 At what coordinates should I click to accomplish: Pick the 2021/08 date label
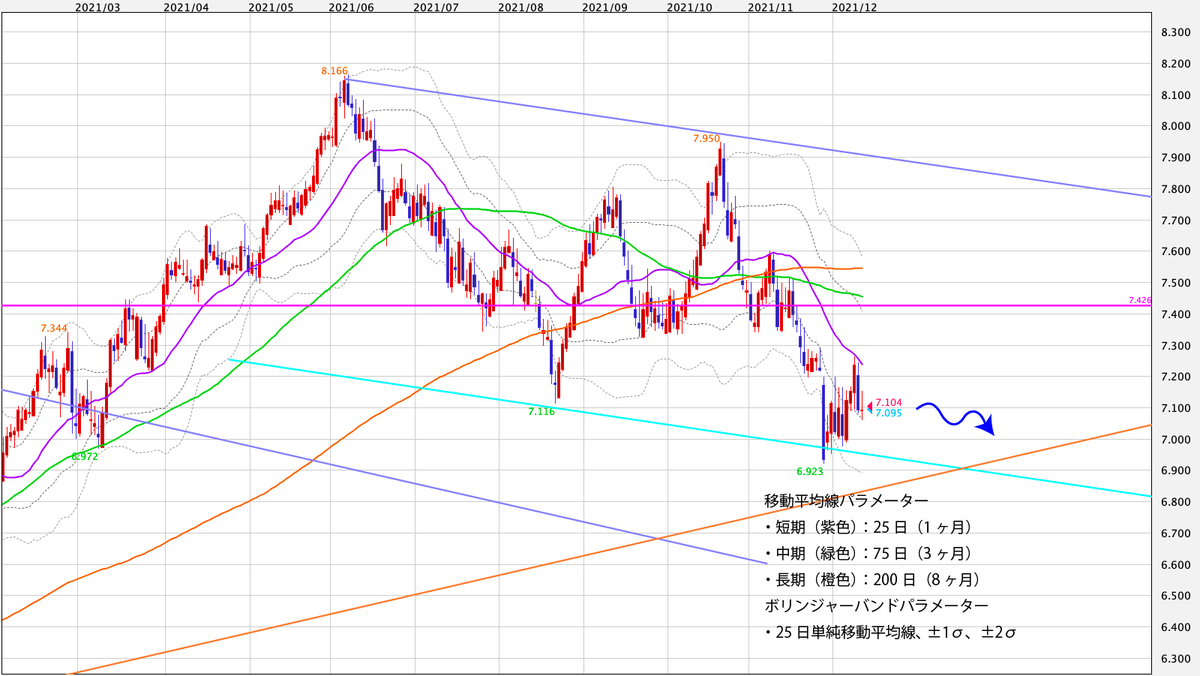pyautogui.click(x=519, y=6)
